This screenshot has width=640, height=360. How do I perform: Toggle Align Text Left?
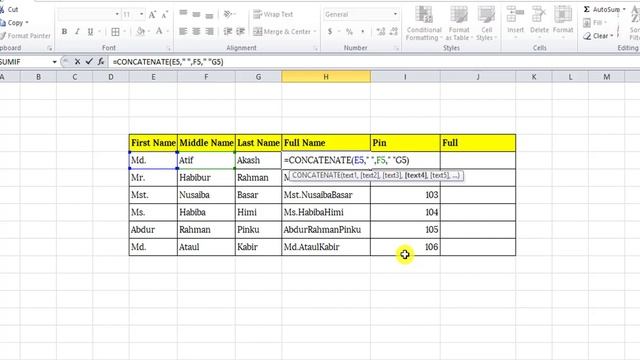(183, 31)
